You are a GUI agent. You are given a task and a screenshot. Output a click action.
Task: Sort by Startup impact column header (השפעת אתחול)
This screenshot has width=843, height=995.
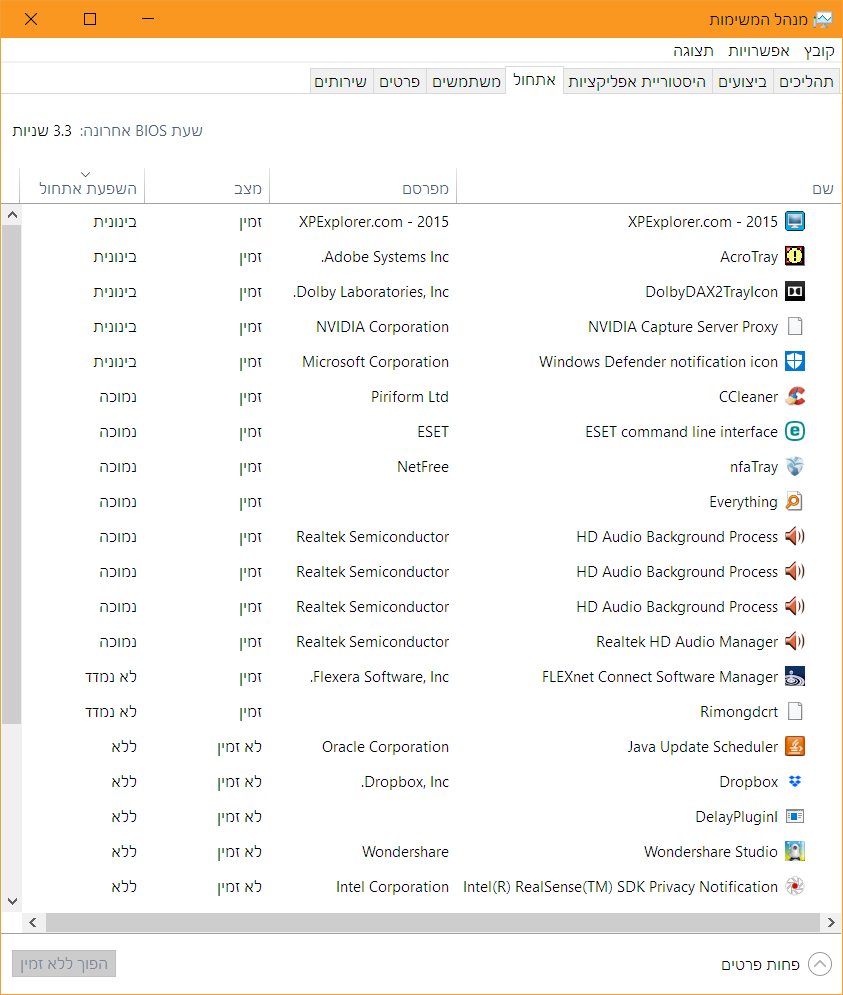[82, 187]
